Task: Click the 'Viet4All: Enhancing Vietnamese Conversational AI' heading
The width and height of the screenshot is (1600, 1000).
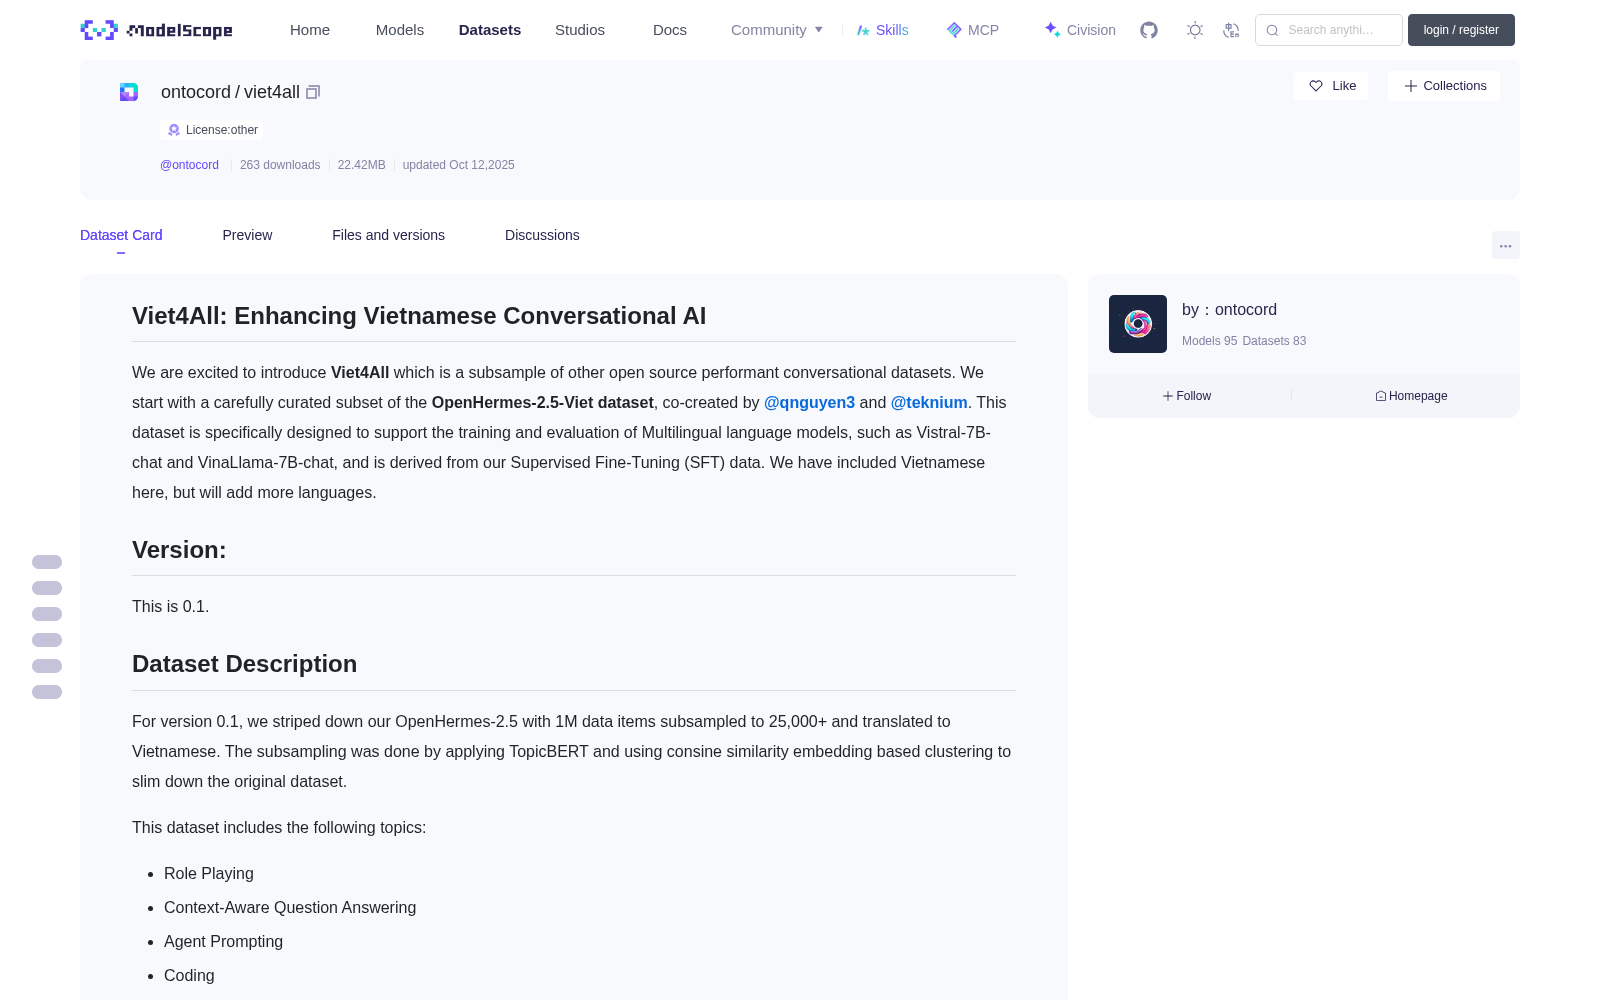Action: click(x=419, y=316)
